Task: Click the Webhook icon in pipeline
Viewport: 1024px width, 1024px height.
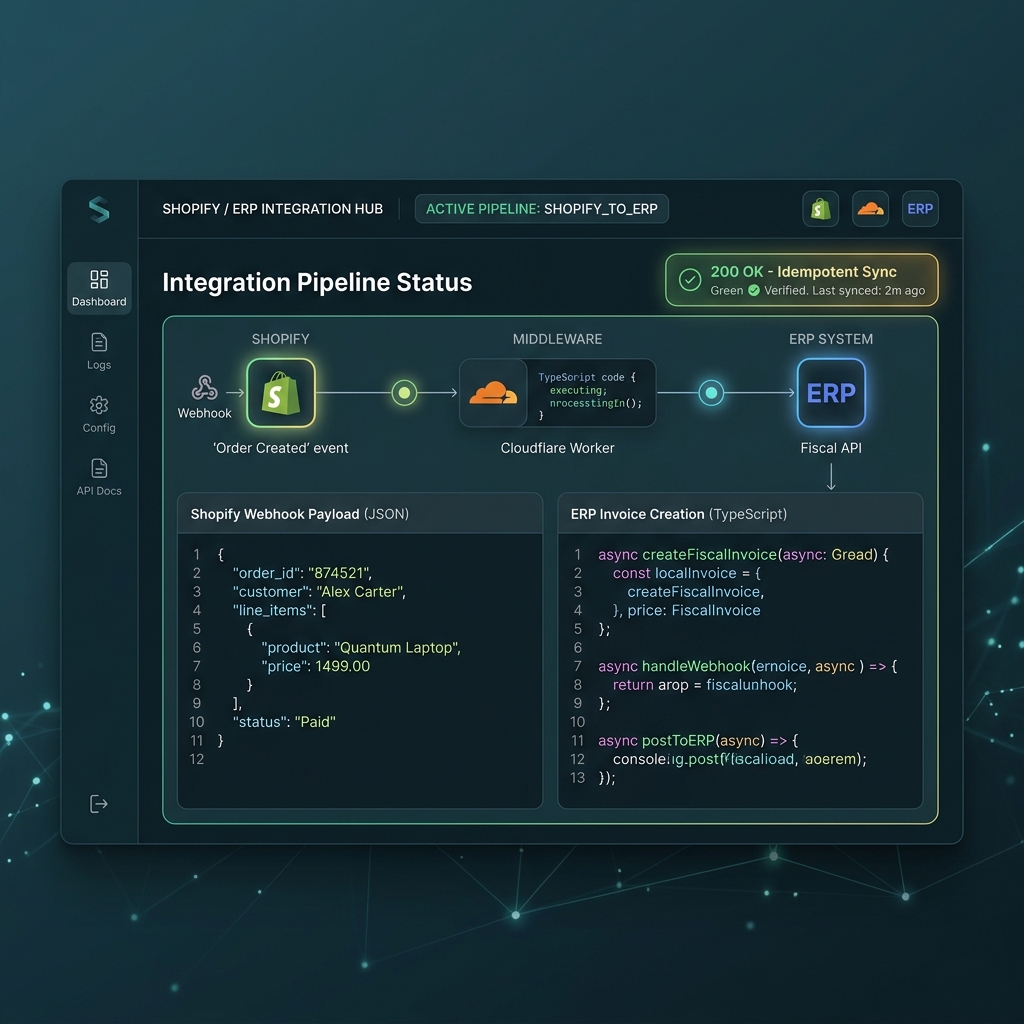Action: pyautogui.click(x=204, y=387)
